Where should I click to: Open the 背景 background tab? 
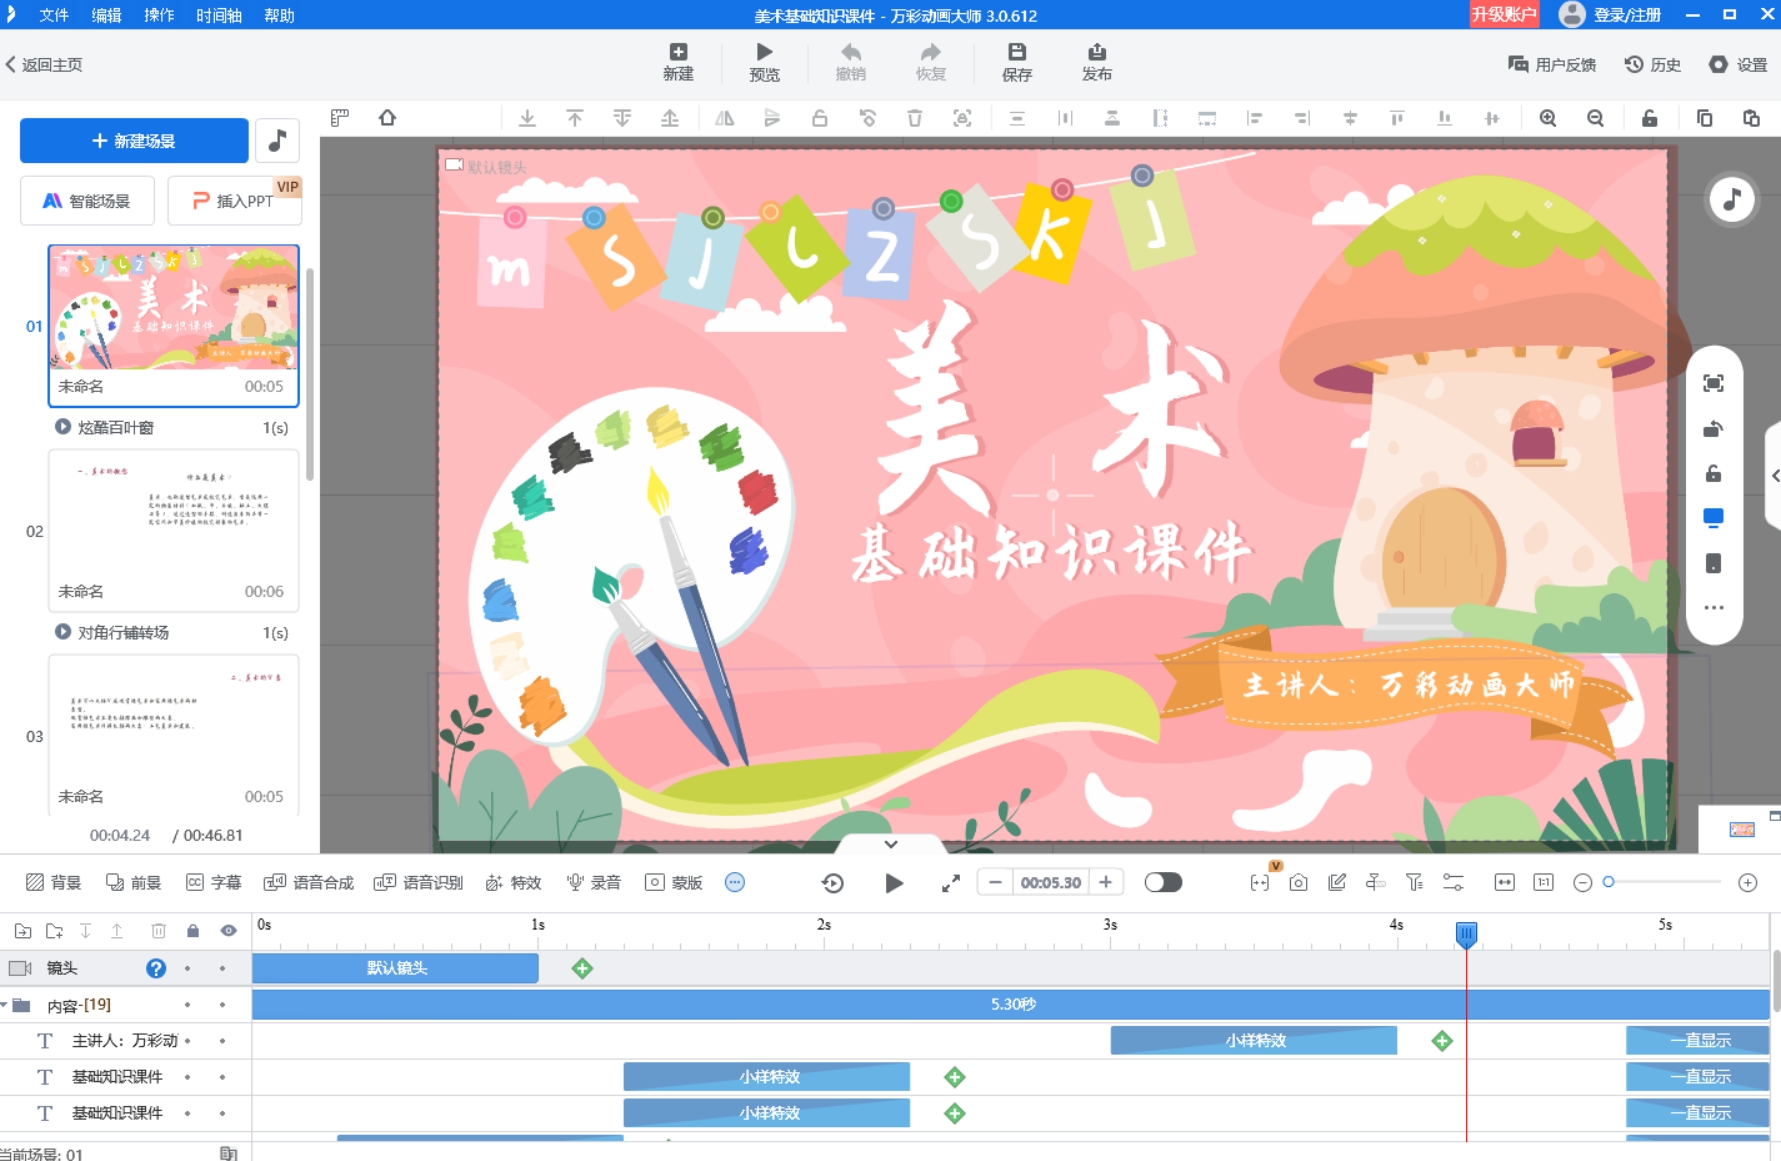click(x=54, y=882)
